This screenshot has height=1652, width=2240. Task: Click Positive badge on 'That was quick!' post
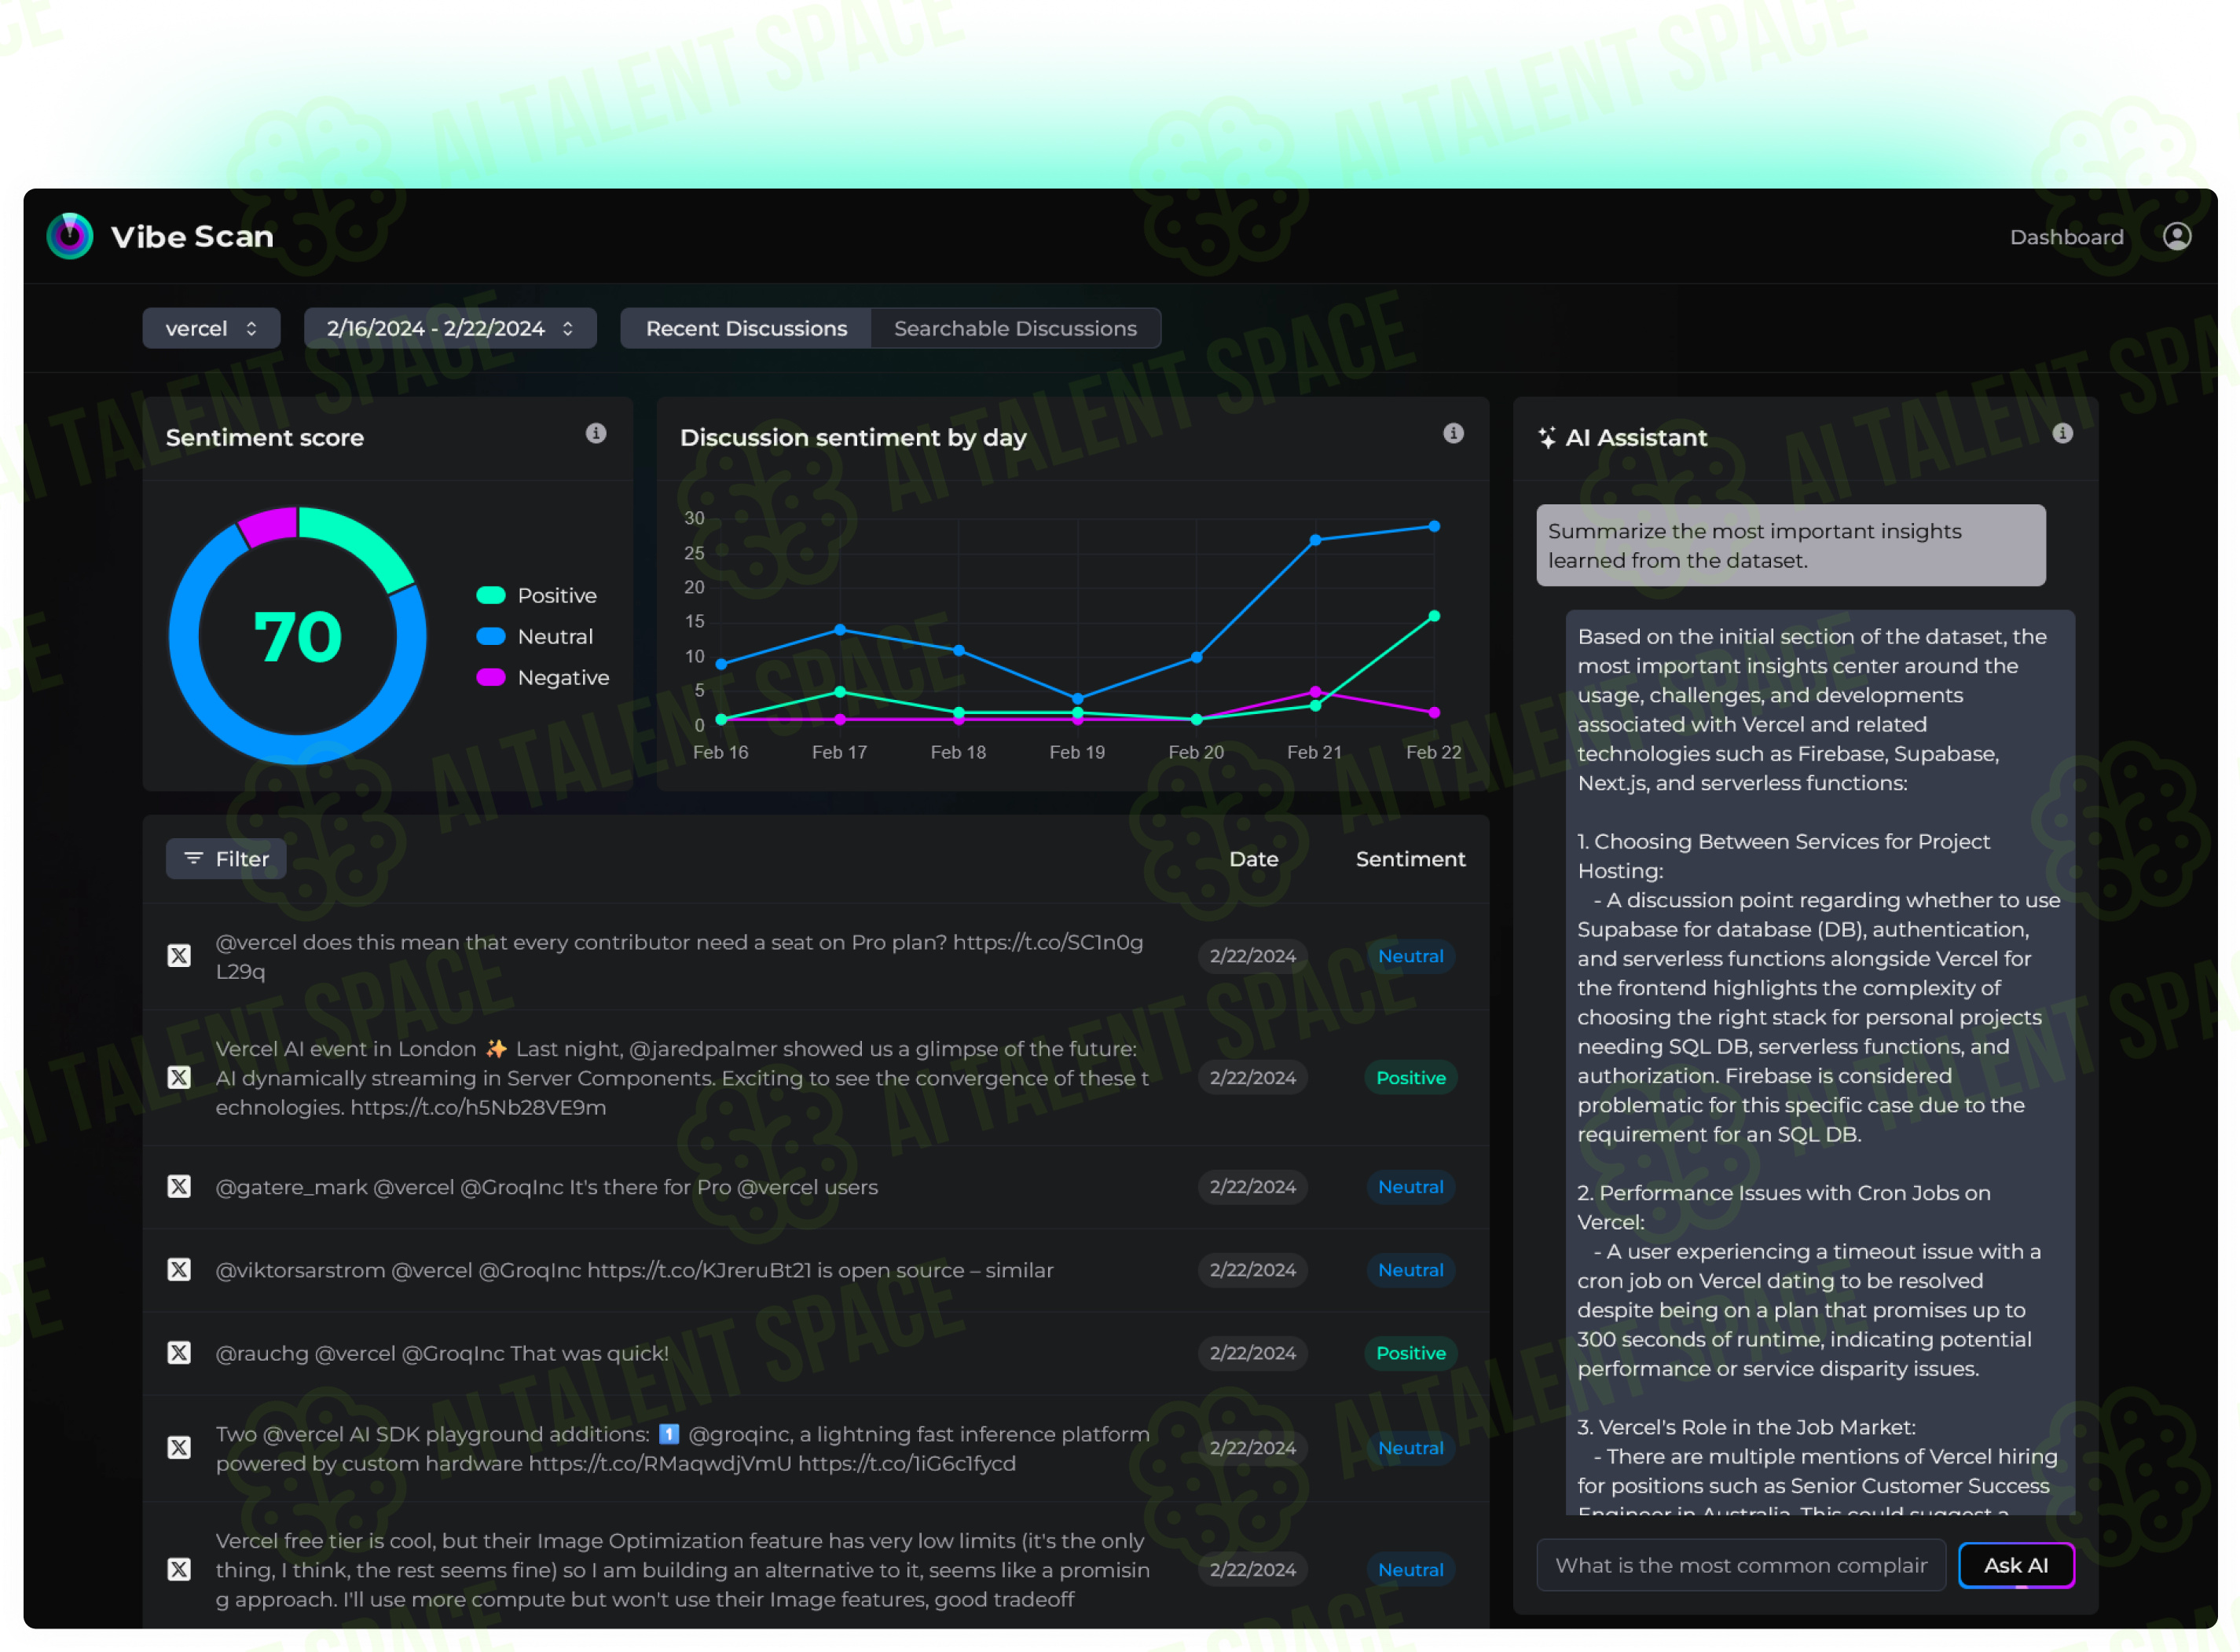(x=1410, y=1353)
